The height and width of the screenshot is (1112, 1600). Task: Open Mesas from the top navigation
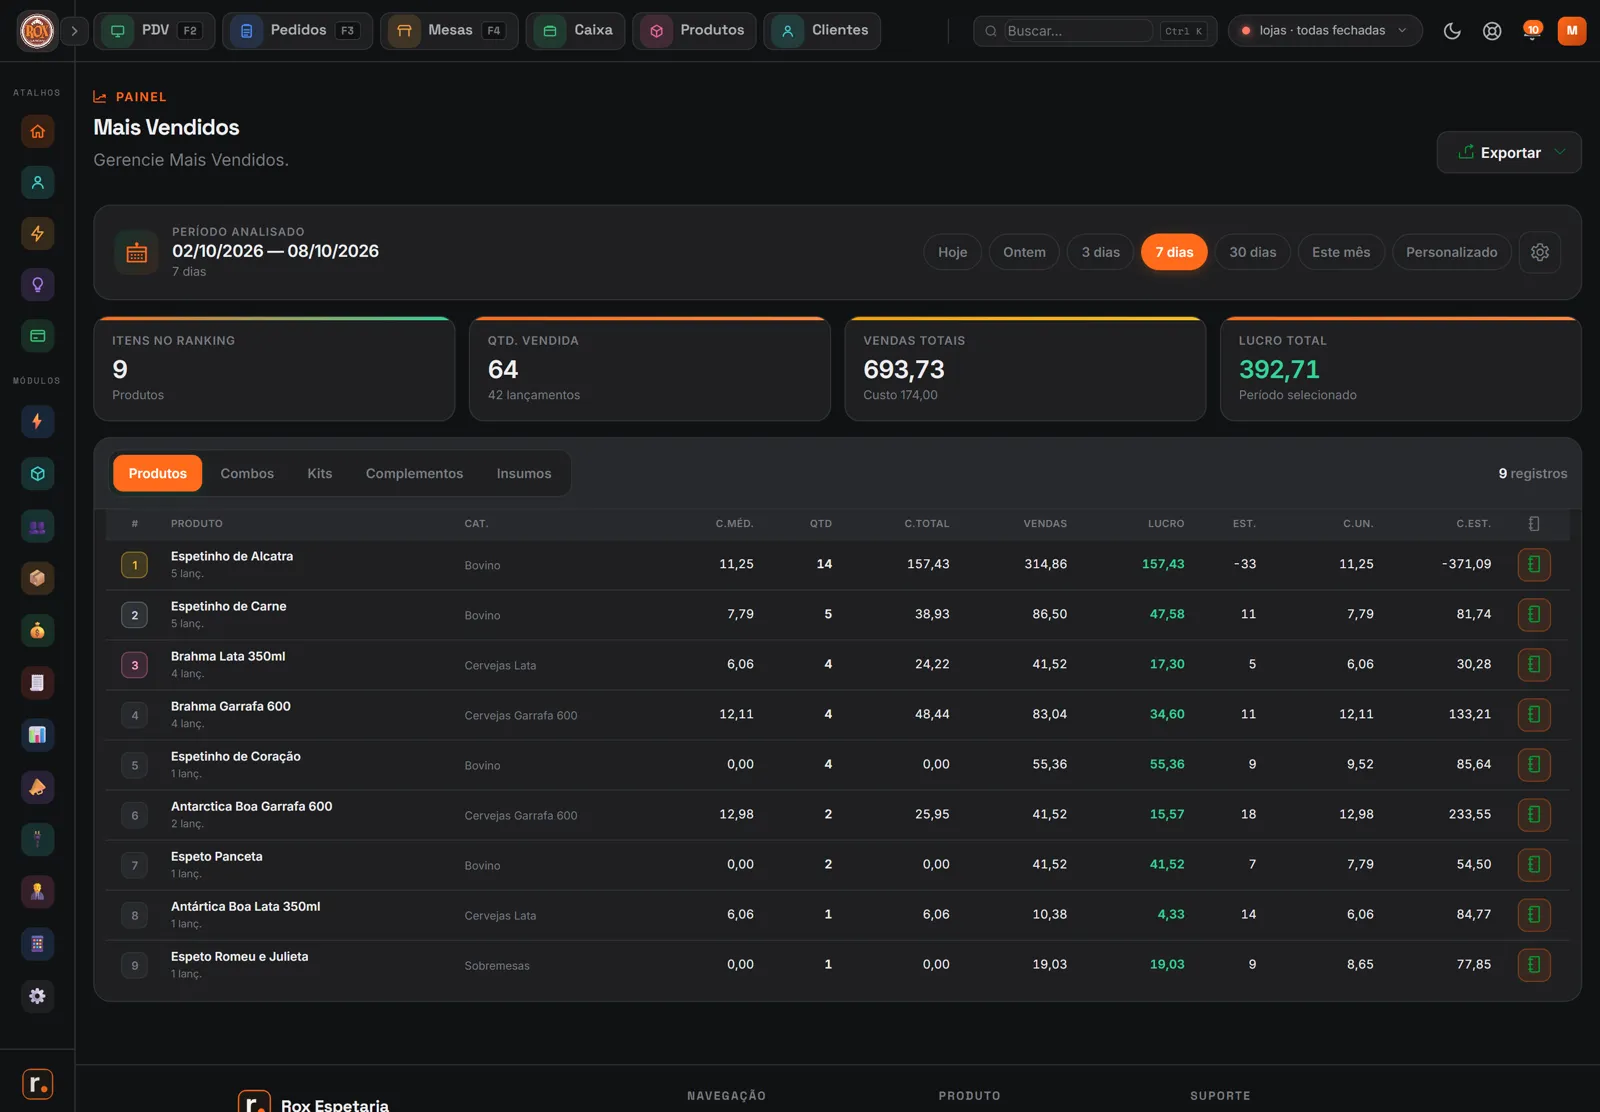[x=449, y=31]
